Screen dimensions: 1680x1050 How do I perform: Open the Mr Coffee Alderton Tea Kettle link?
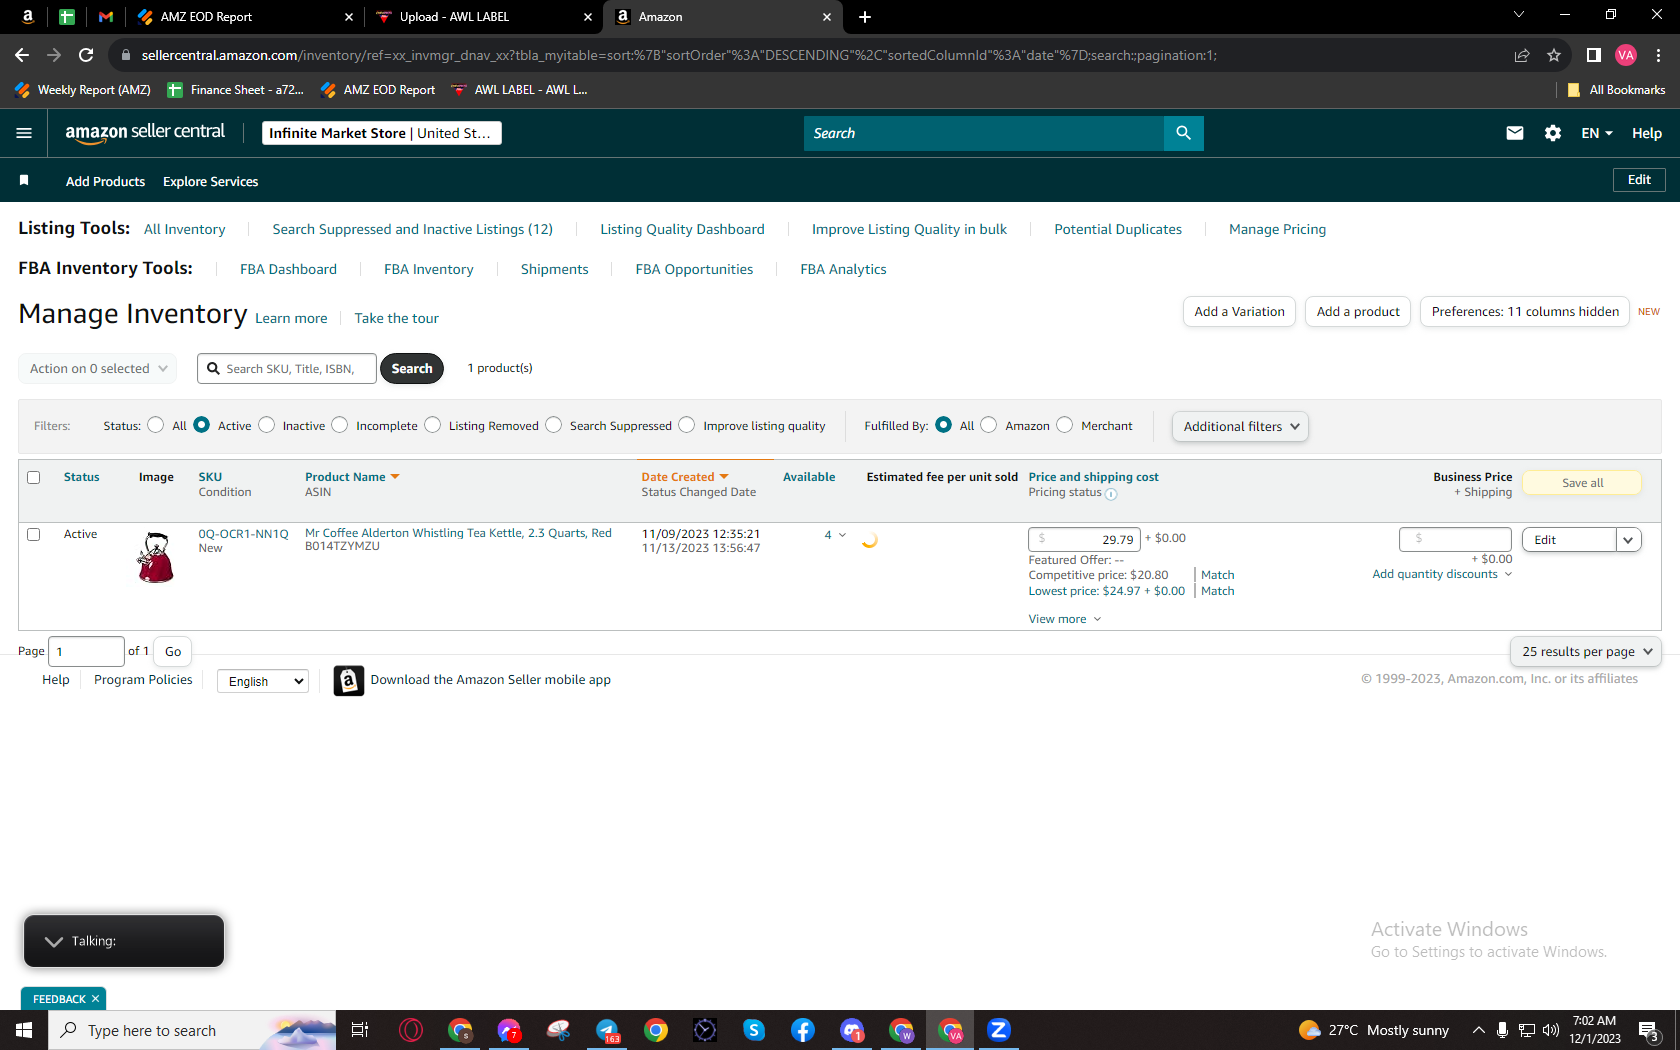(458, 533)
